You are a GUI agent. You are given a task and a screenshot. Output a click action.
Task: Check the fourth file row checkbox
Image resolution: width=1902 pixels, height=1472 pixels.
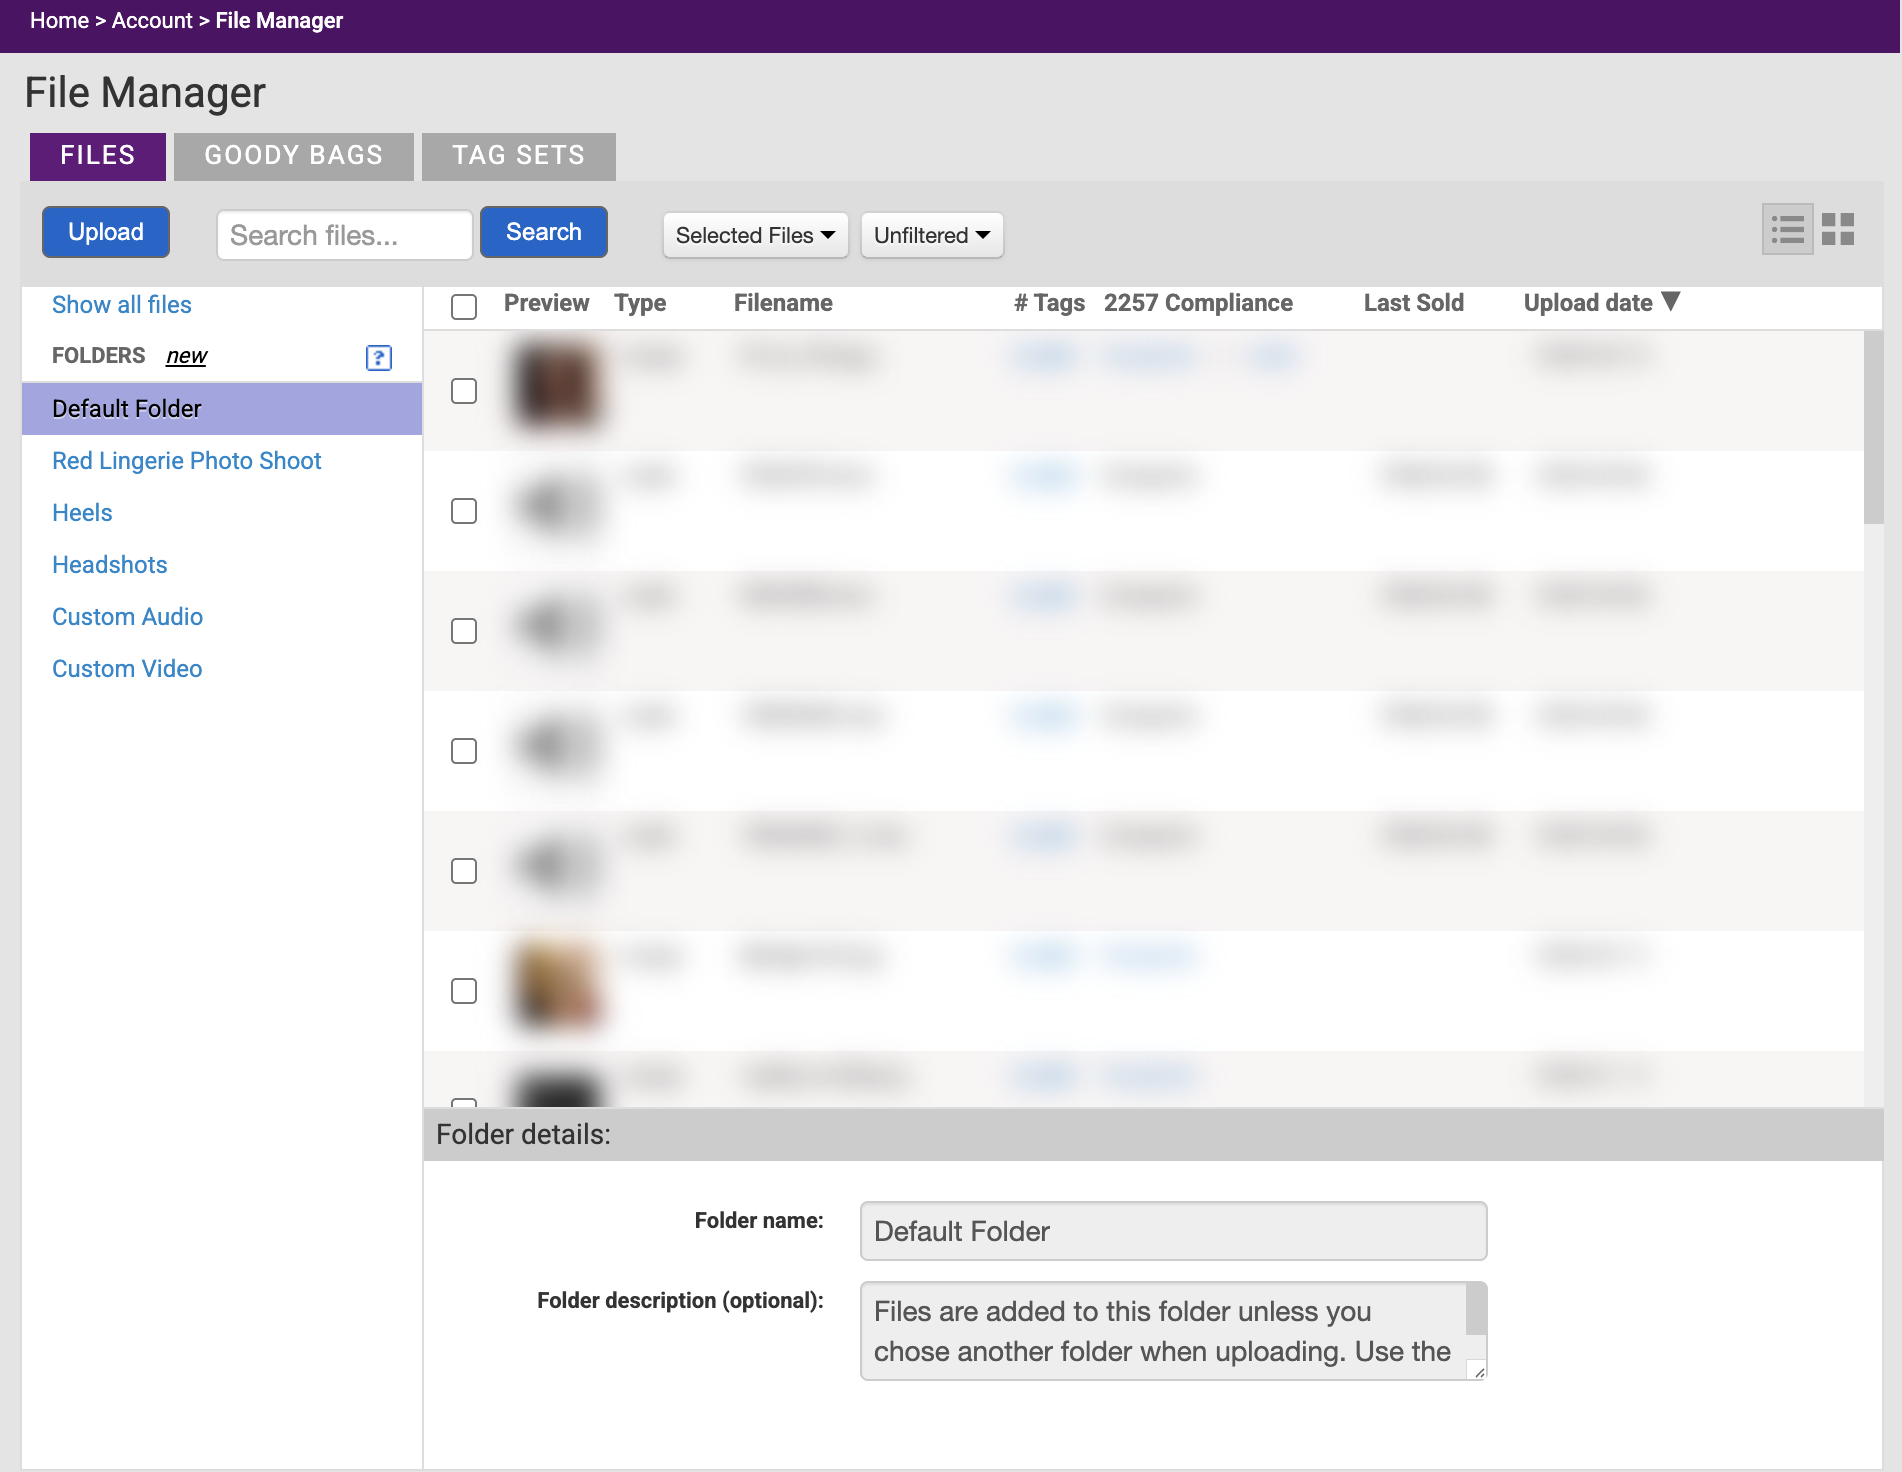click(464, 751)
